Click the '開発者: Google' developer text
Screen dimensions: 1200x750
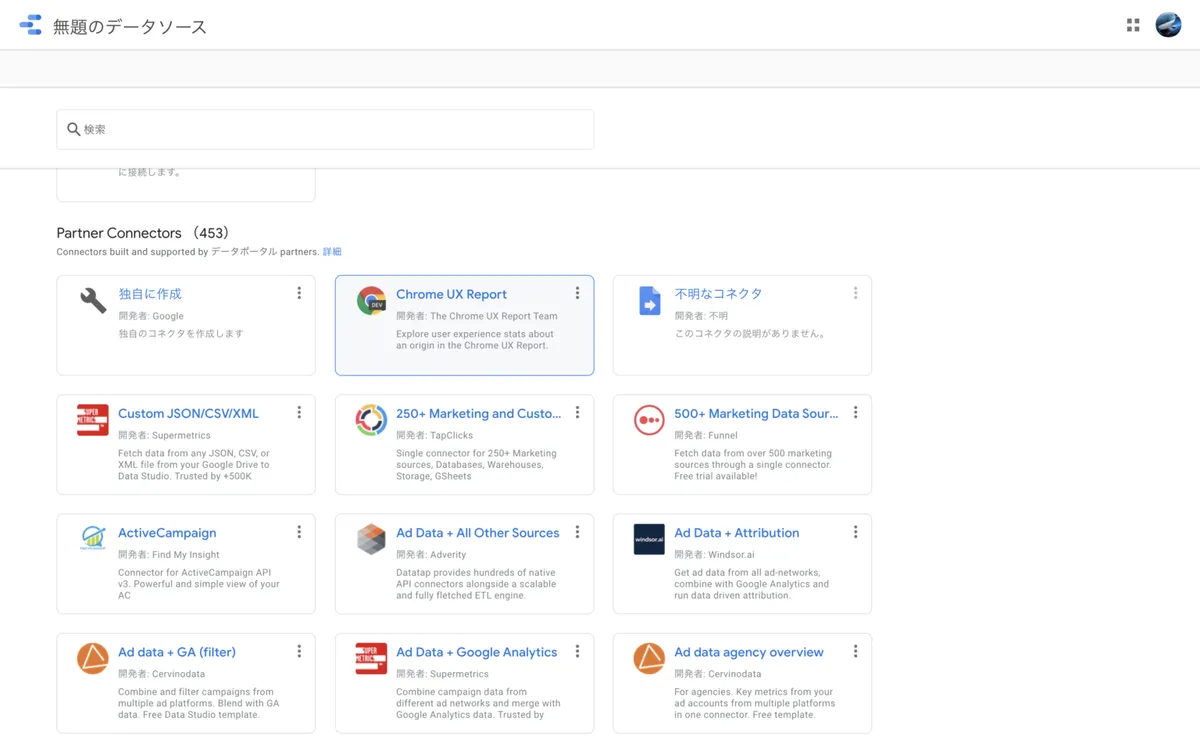(x=151, y=316)
